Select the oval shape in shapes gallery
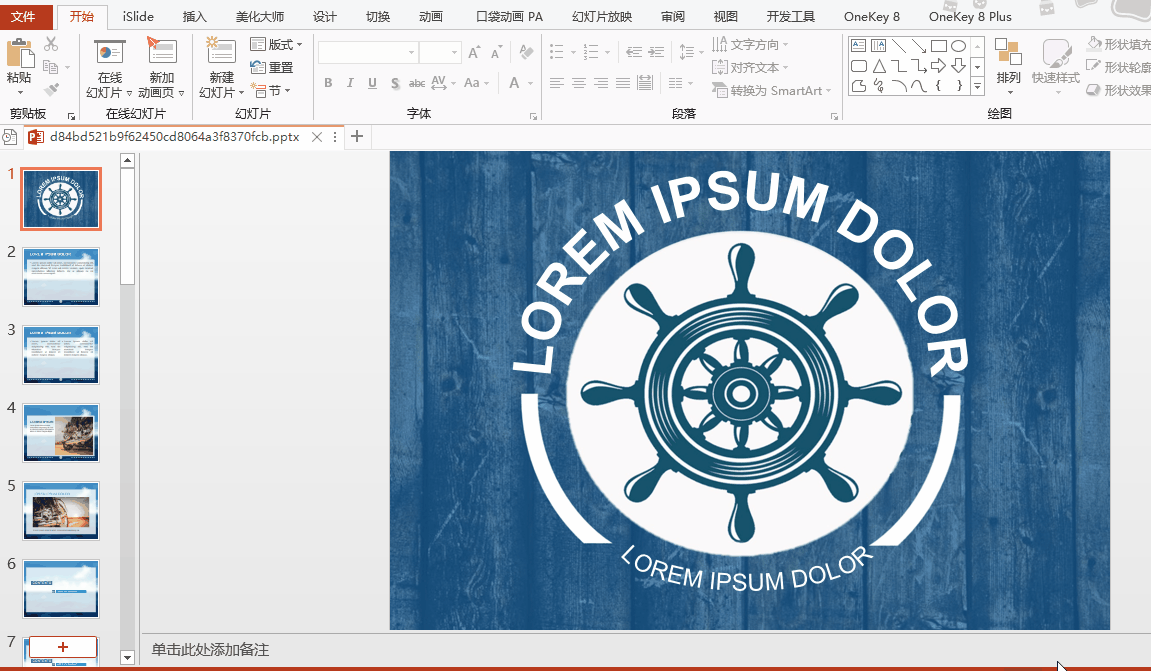1151x671 pixels. click(957, 45)
